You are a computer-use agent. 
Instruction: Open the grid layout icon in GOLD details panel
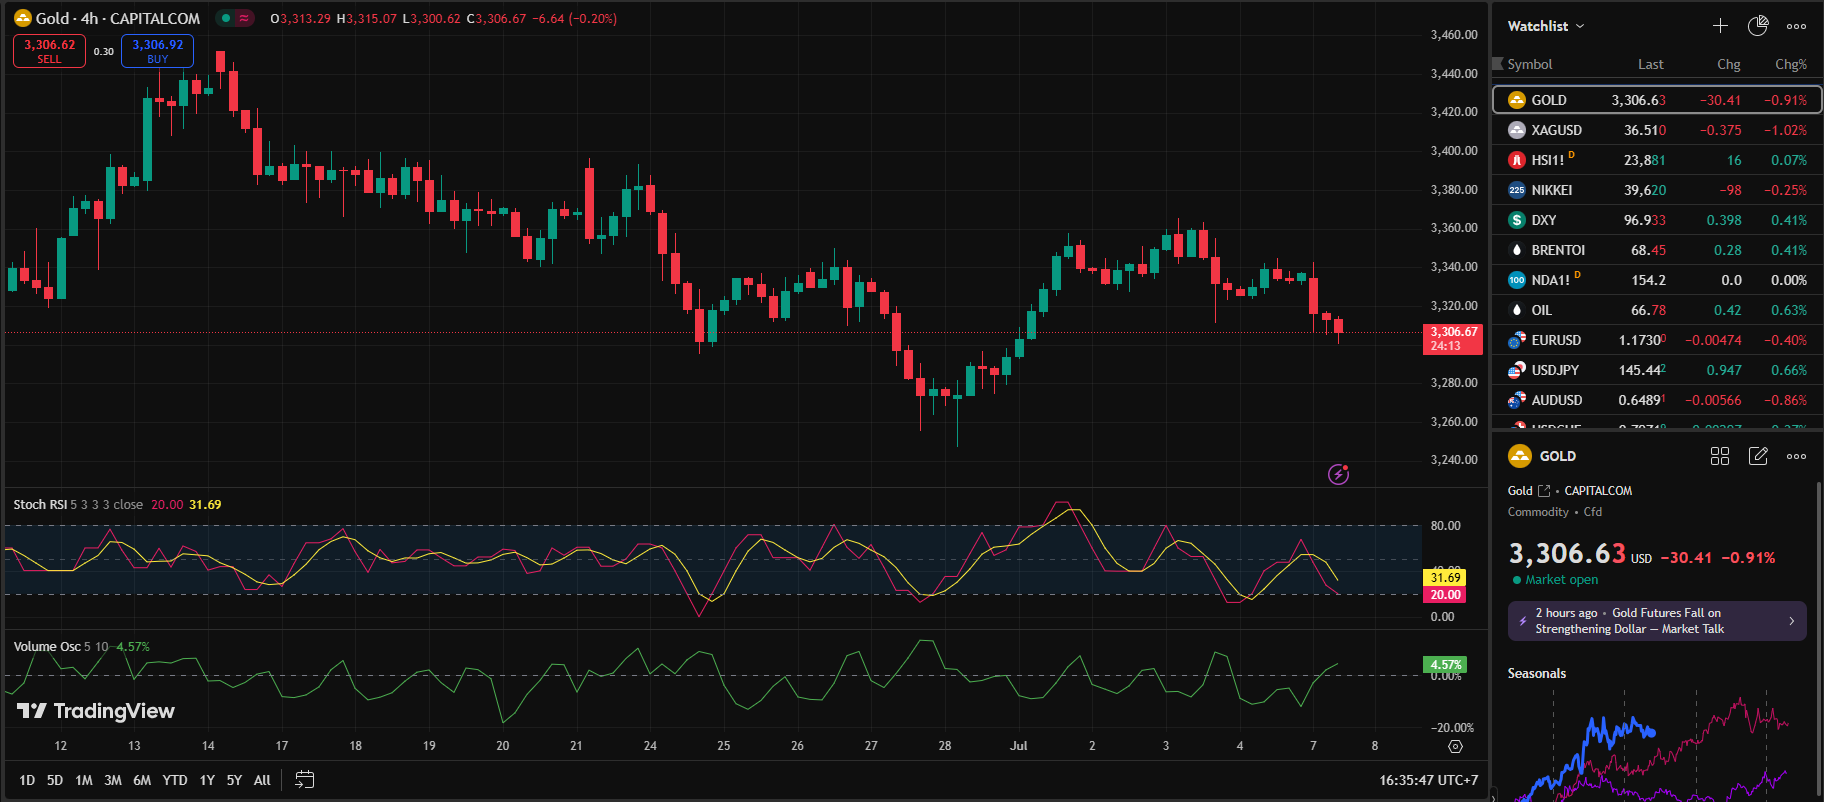1720,456
